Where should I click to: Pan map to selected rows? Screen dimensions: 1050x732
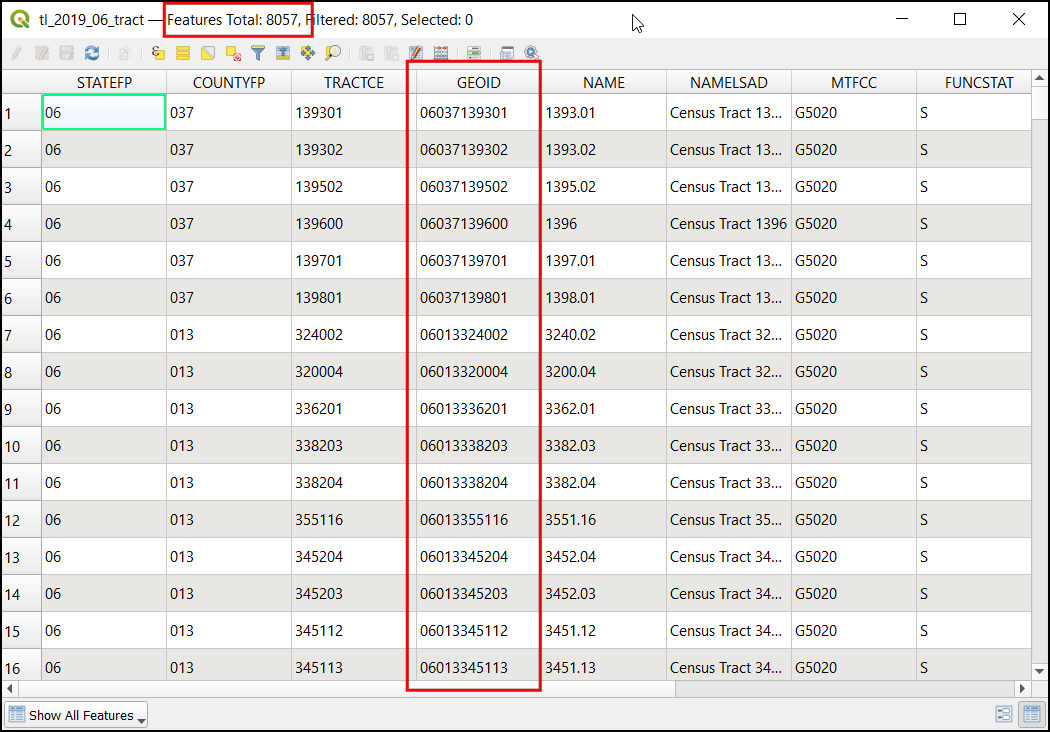pyautogui.click(x=308, y=54)
